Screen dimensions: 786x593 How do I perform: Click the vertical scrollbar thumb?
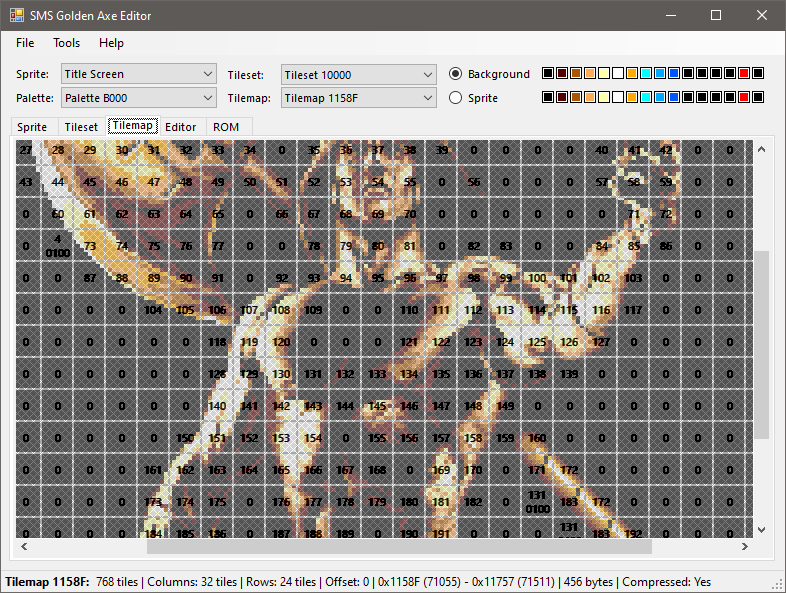(761, 345)
